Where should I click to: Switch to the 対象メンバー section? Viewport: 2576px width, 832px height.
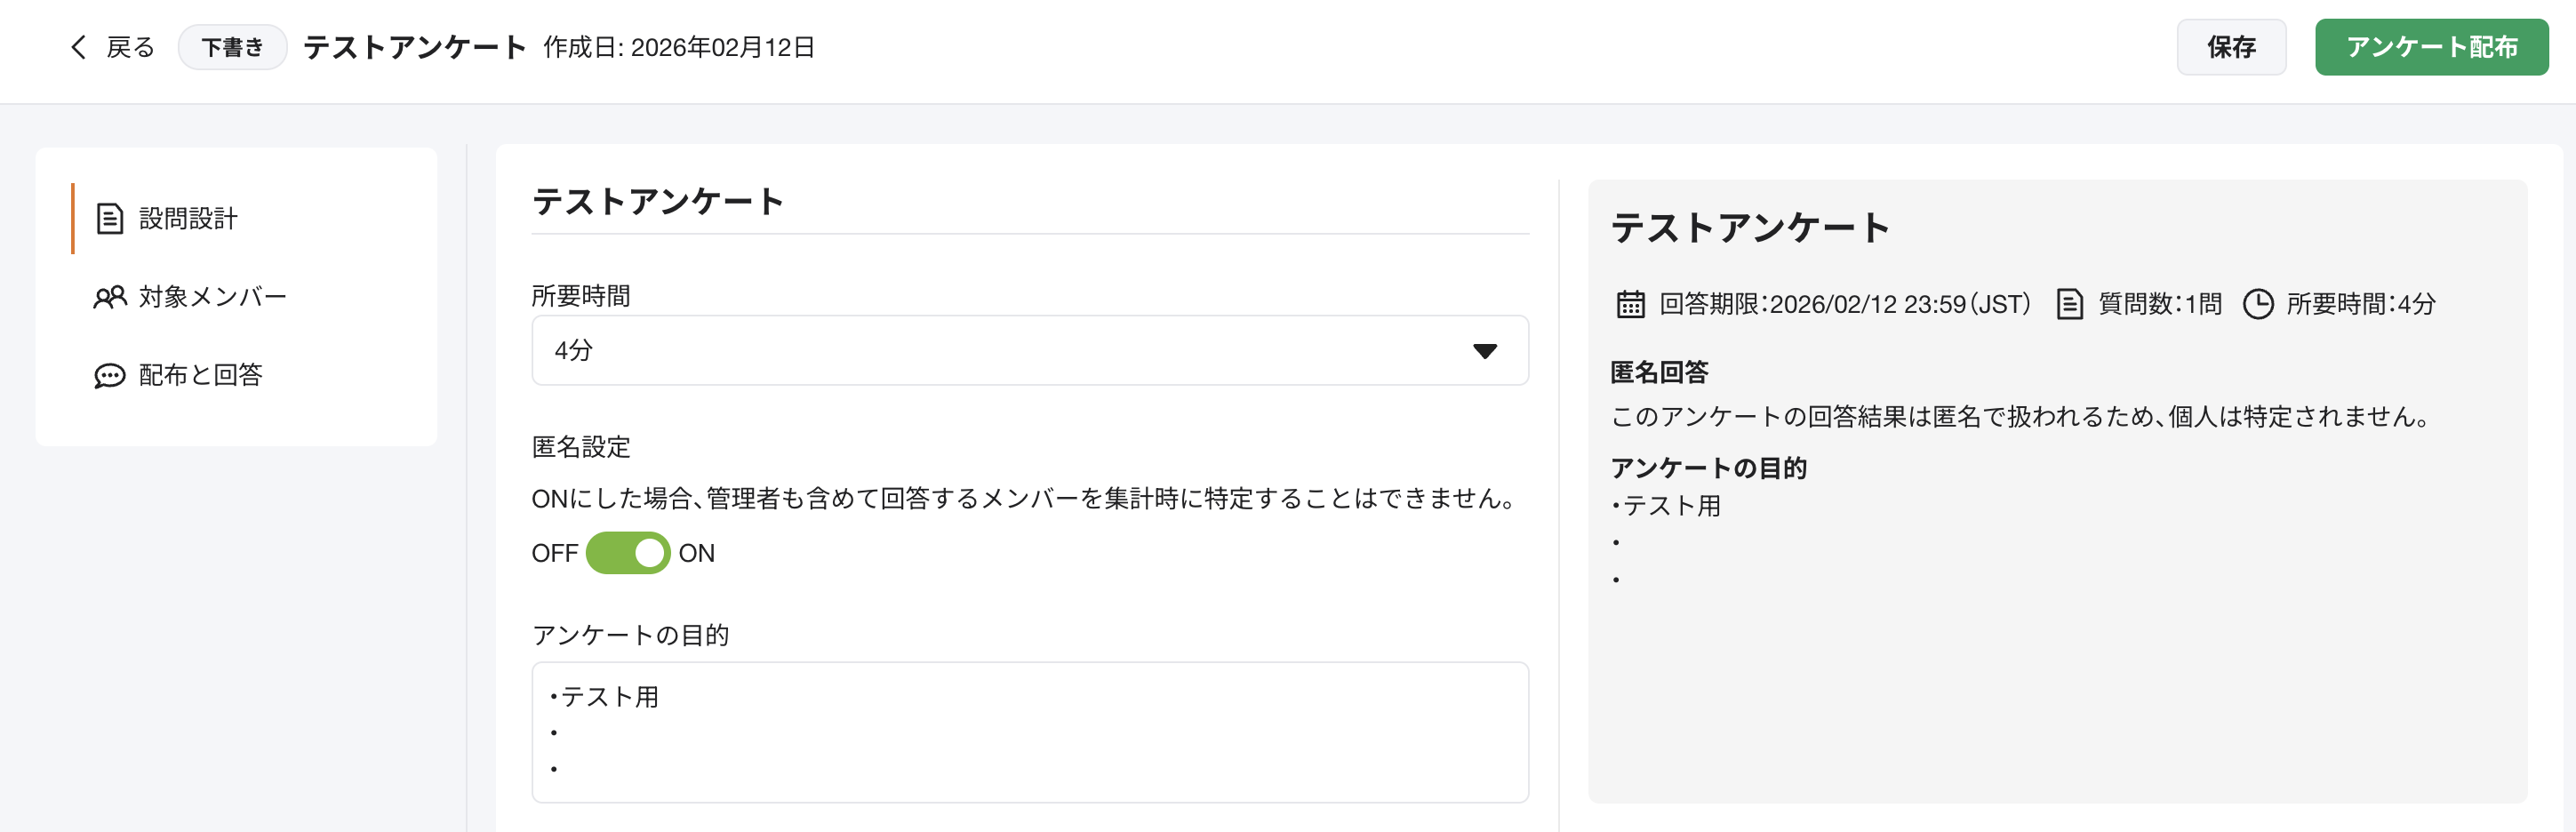[212, 296]
